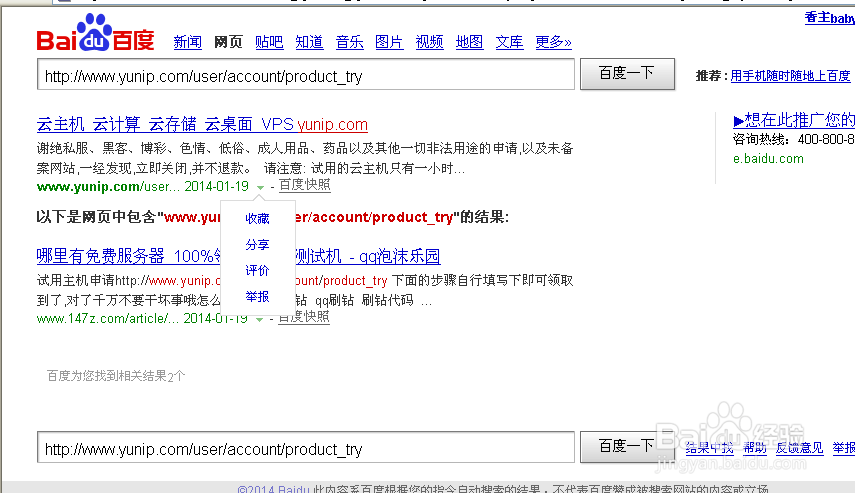This screenshot has height=493, width=855.
Task: Click the www.yunip.com/user... green URL
Action: click(108, 187)
